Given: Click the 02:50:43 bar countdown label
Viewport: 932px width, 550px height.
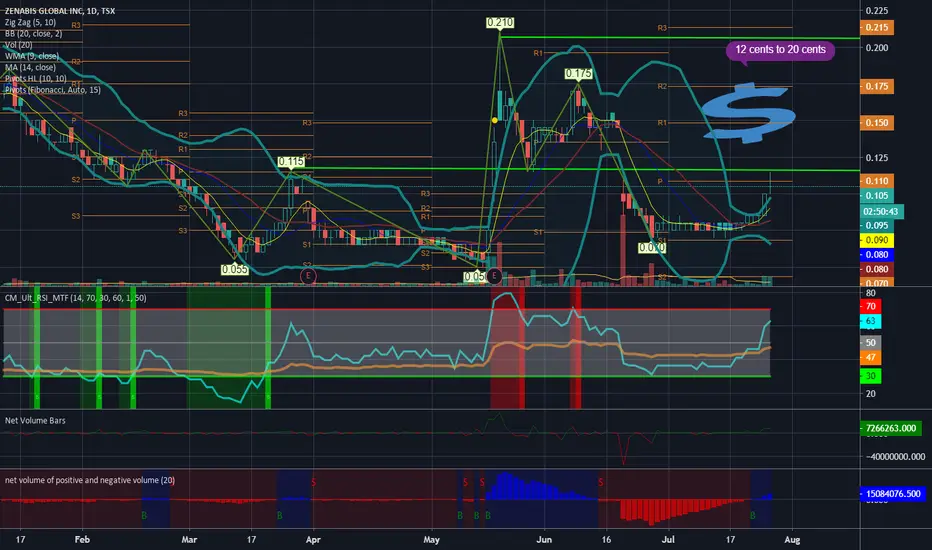Looking at the screenshot, I should pyautogui.click(x=880, y=212).
